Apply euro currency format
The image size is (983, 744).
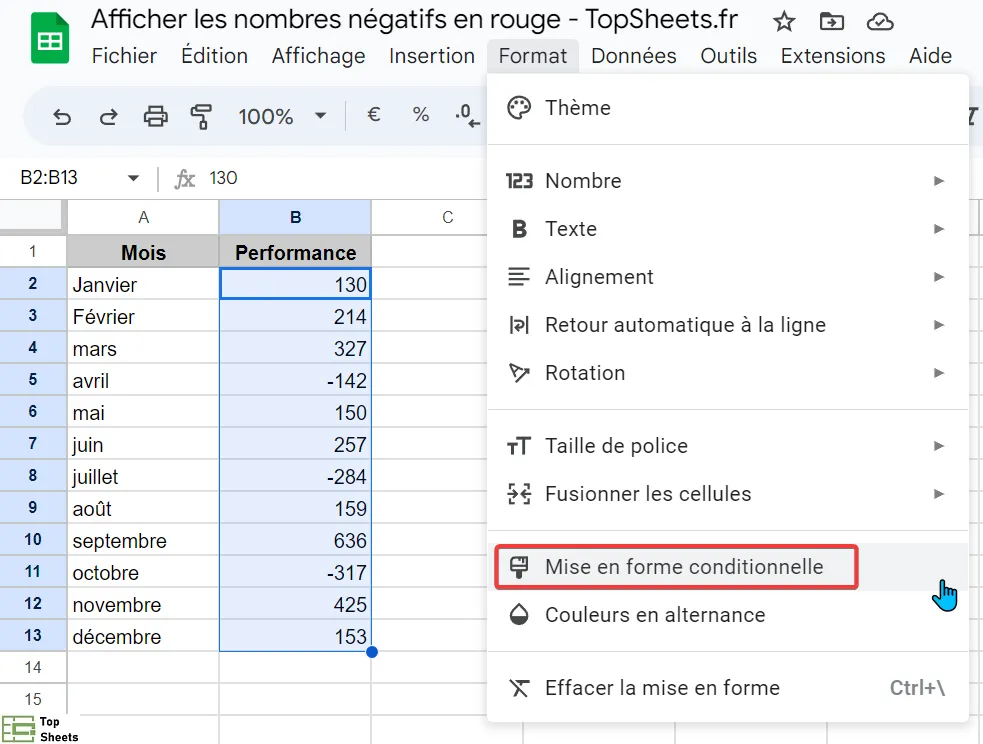(374, 115)
